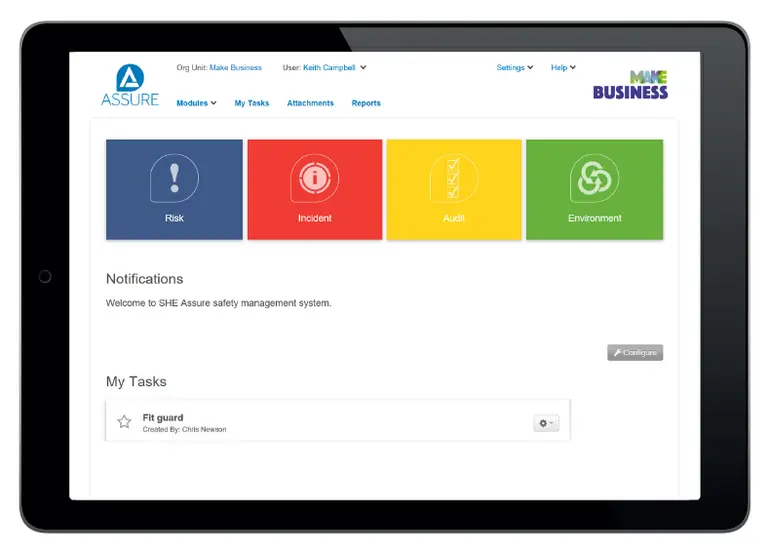Click the Configure button
This screenshot has height=557, width=768.
(x=635, y=353)
